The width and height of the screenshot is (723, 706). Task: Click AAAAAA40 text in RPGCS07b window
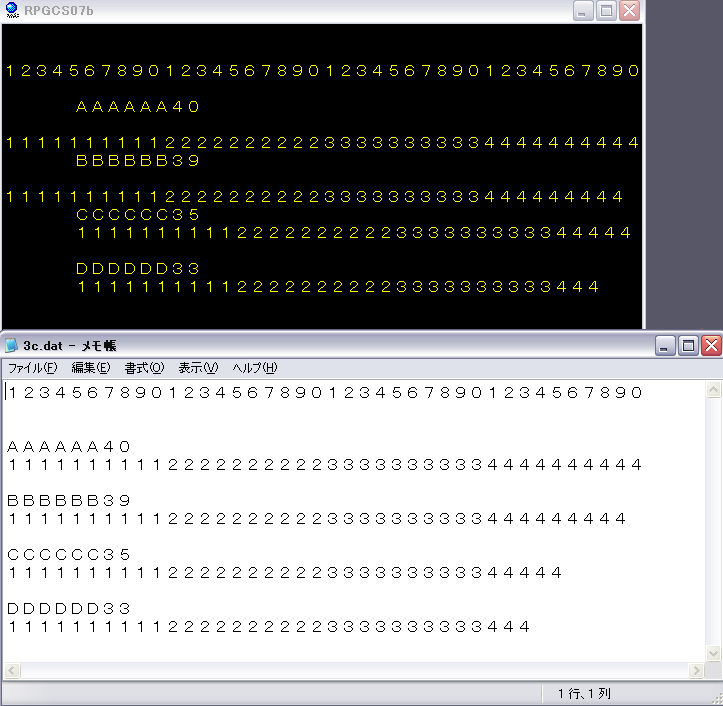(137, 107)
